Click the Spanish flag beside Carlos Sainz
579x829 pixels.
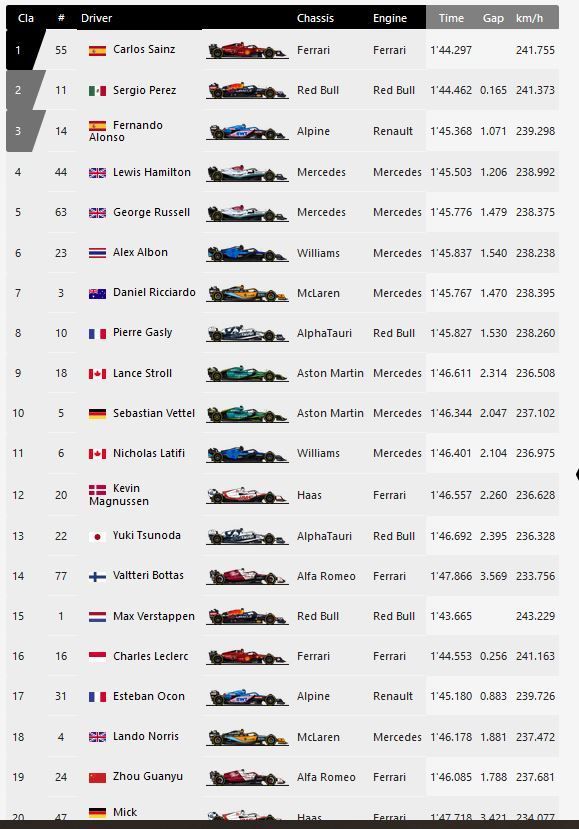(97, 51)
